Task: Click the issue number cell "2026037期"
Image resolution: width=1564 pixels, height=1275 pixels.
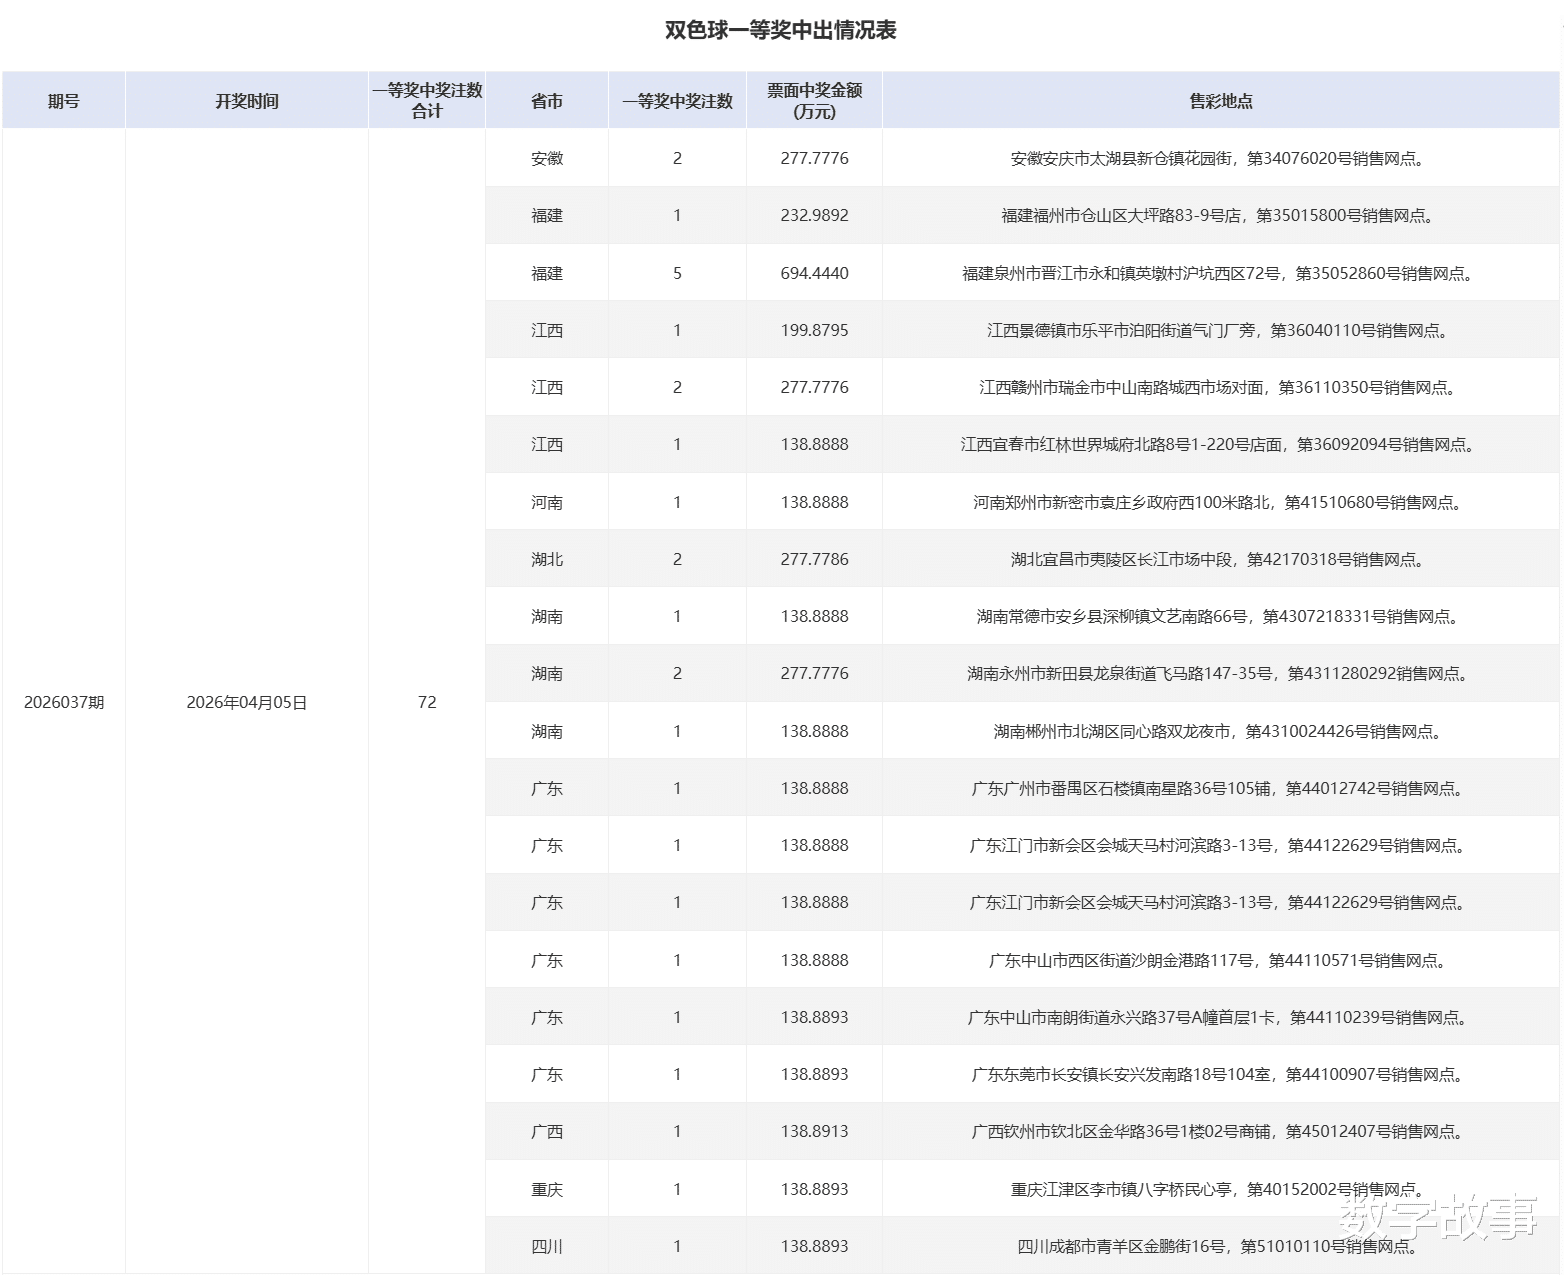Action: tap(64, 702)
